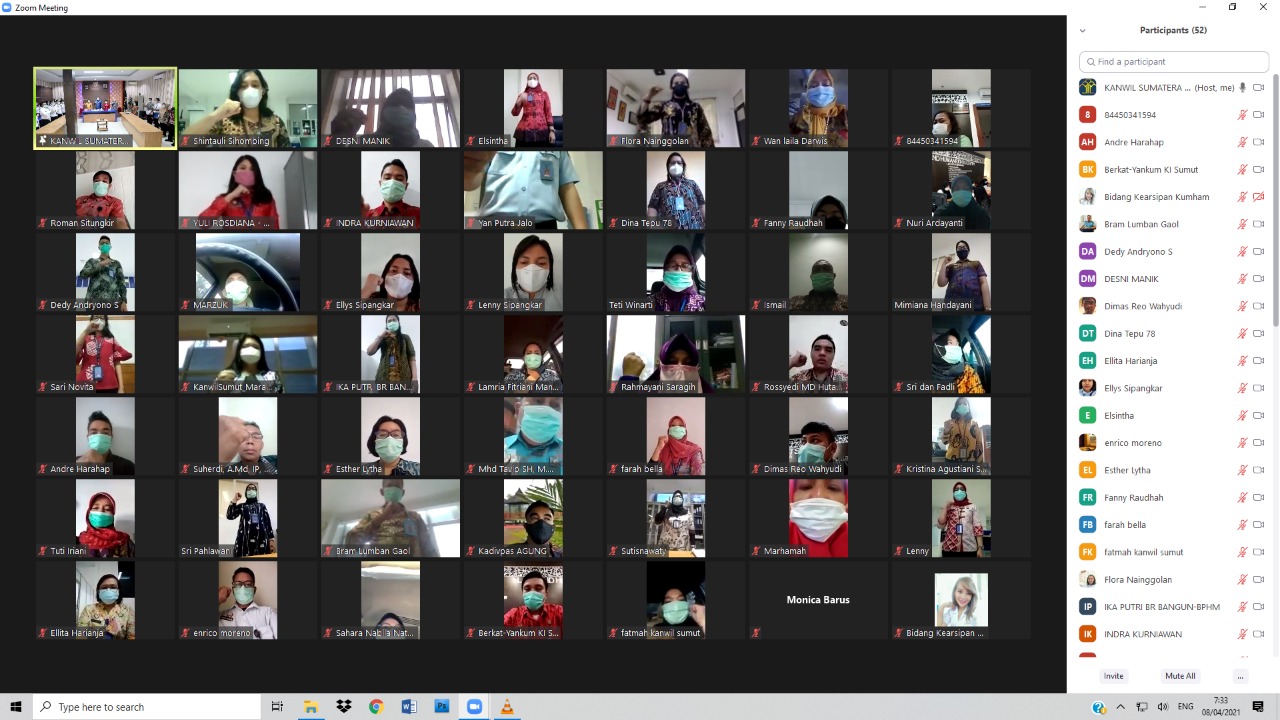This screenshot has width=1280, height=720.
Task: Toggle mute for INDRA KURNIAWAN in the list
Action: click(1243, 634)
